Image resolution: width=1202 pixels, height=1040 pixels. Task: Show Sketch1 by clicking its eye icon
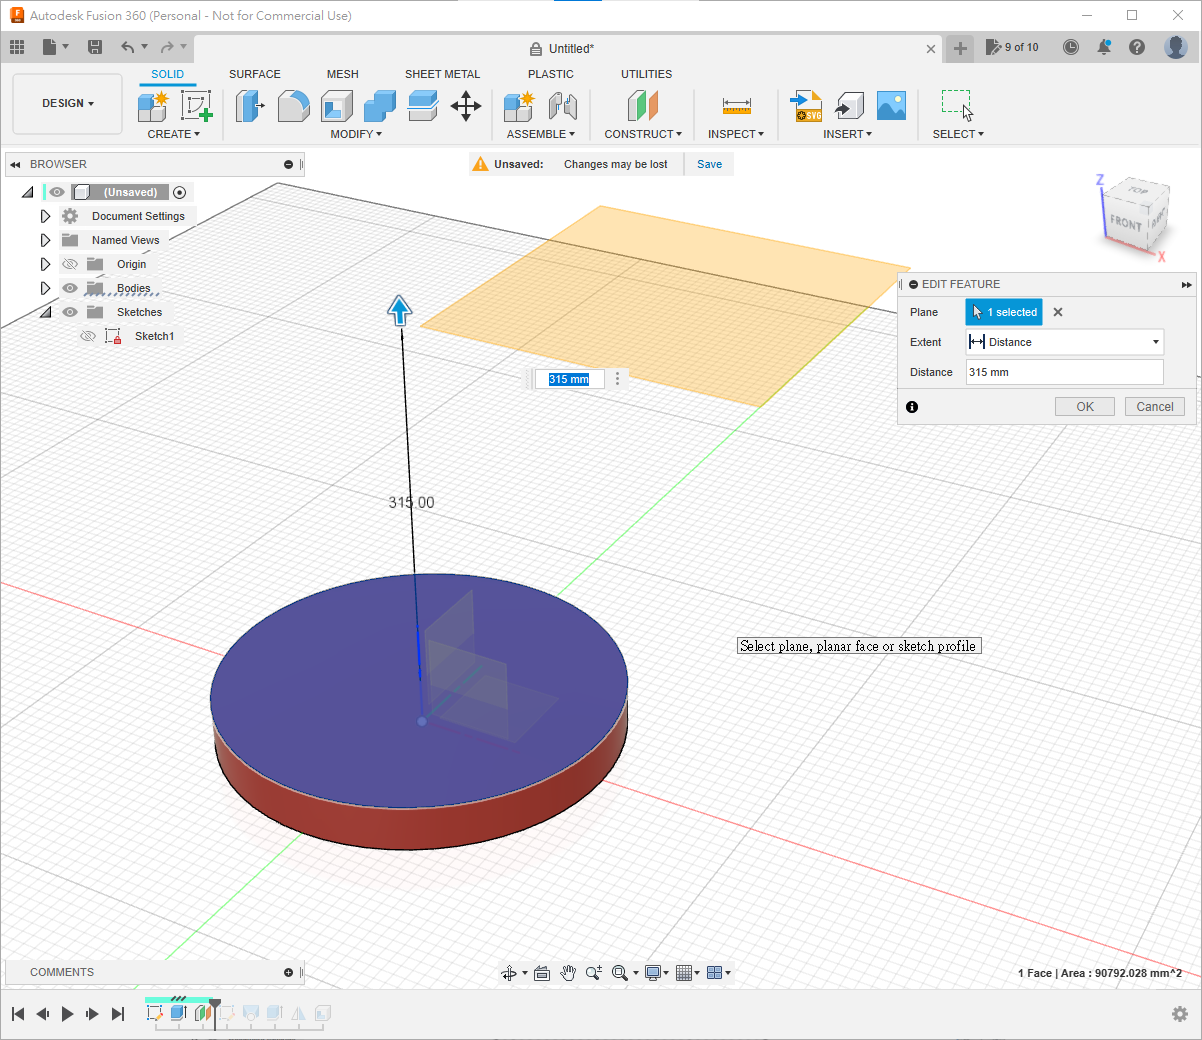[x=88, y=336]
